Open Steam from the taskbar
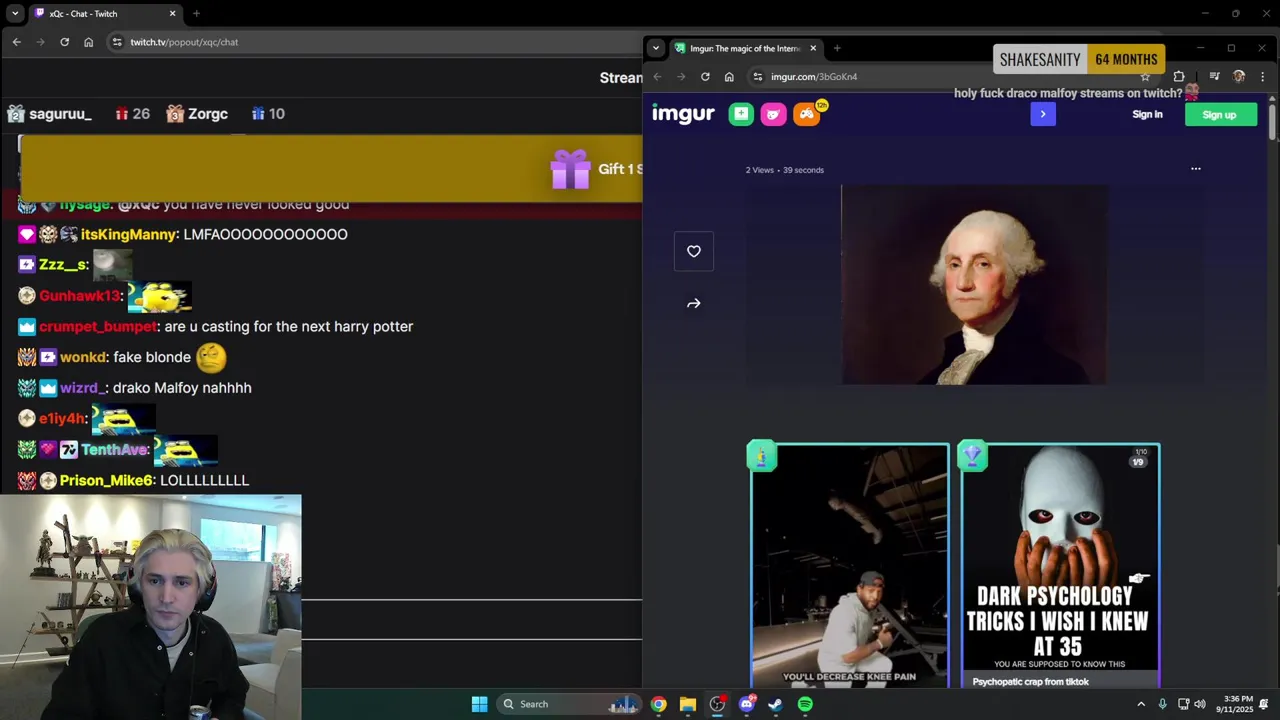Screen dimensions: 1280x720 pyautogui.click(x=775, y=704)
